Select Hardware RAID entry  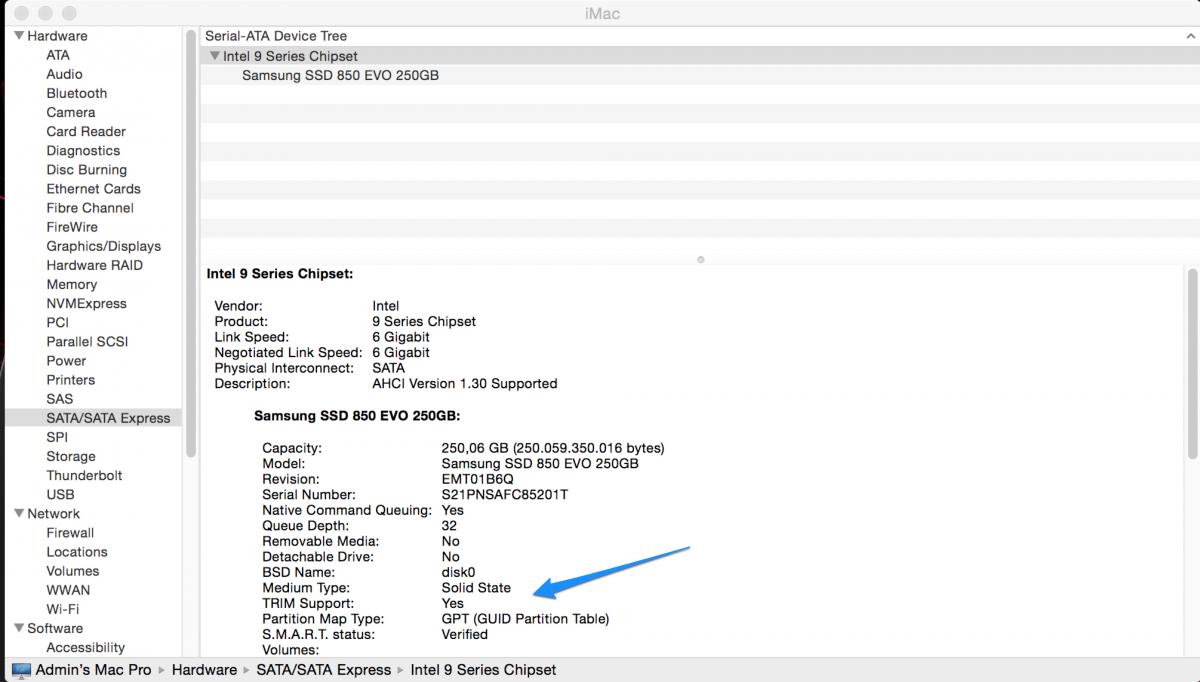(94, 265)
